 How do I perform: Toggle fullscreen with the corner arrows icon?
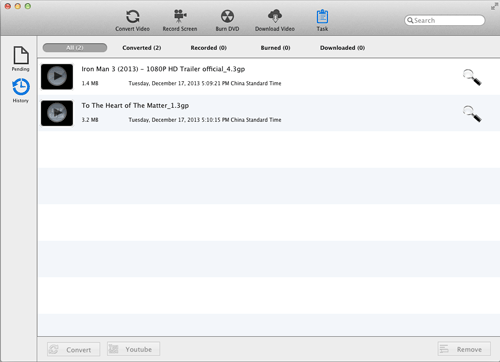click(x=494, y=6)
